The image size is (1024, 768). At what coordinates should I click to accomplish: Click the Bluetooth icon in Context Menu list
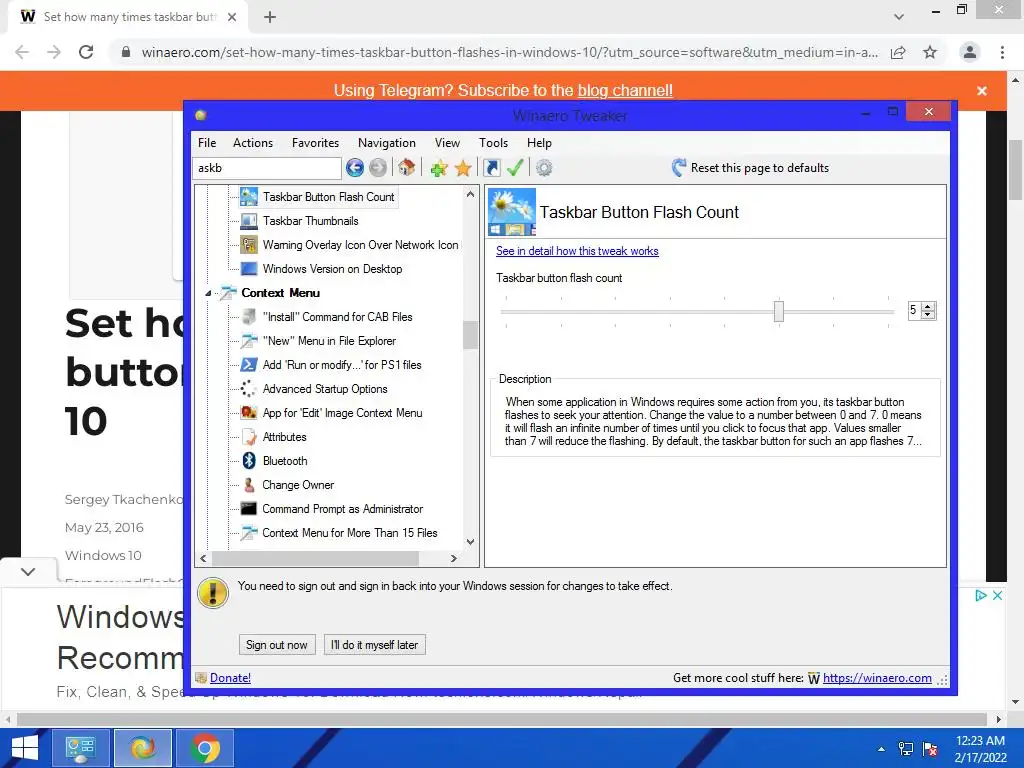249,460
